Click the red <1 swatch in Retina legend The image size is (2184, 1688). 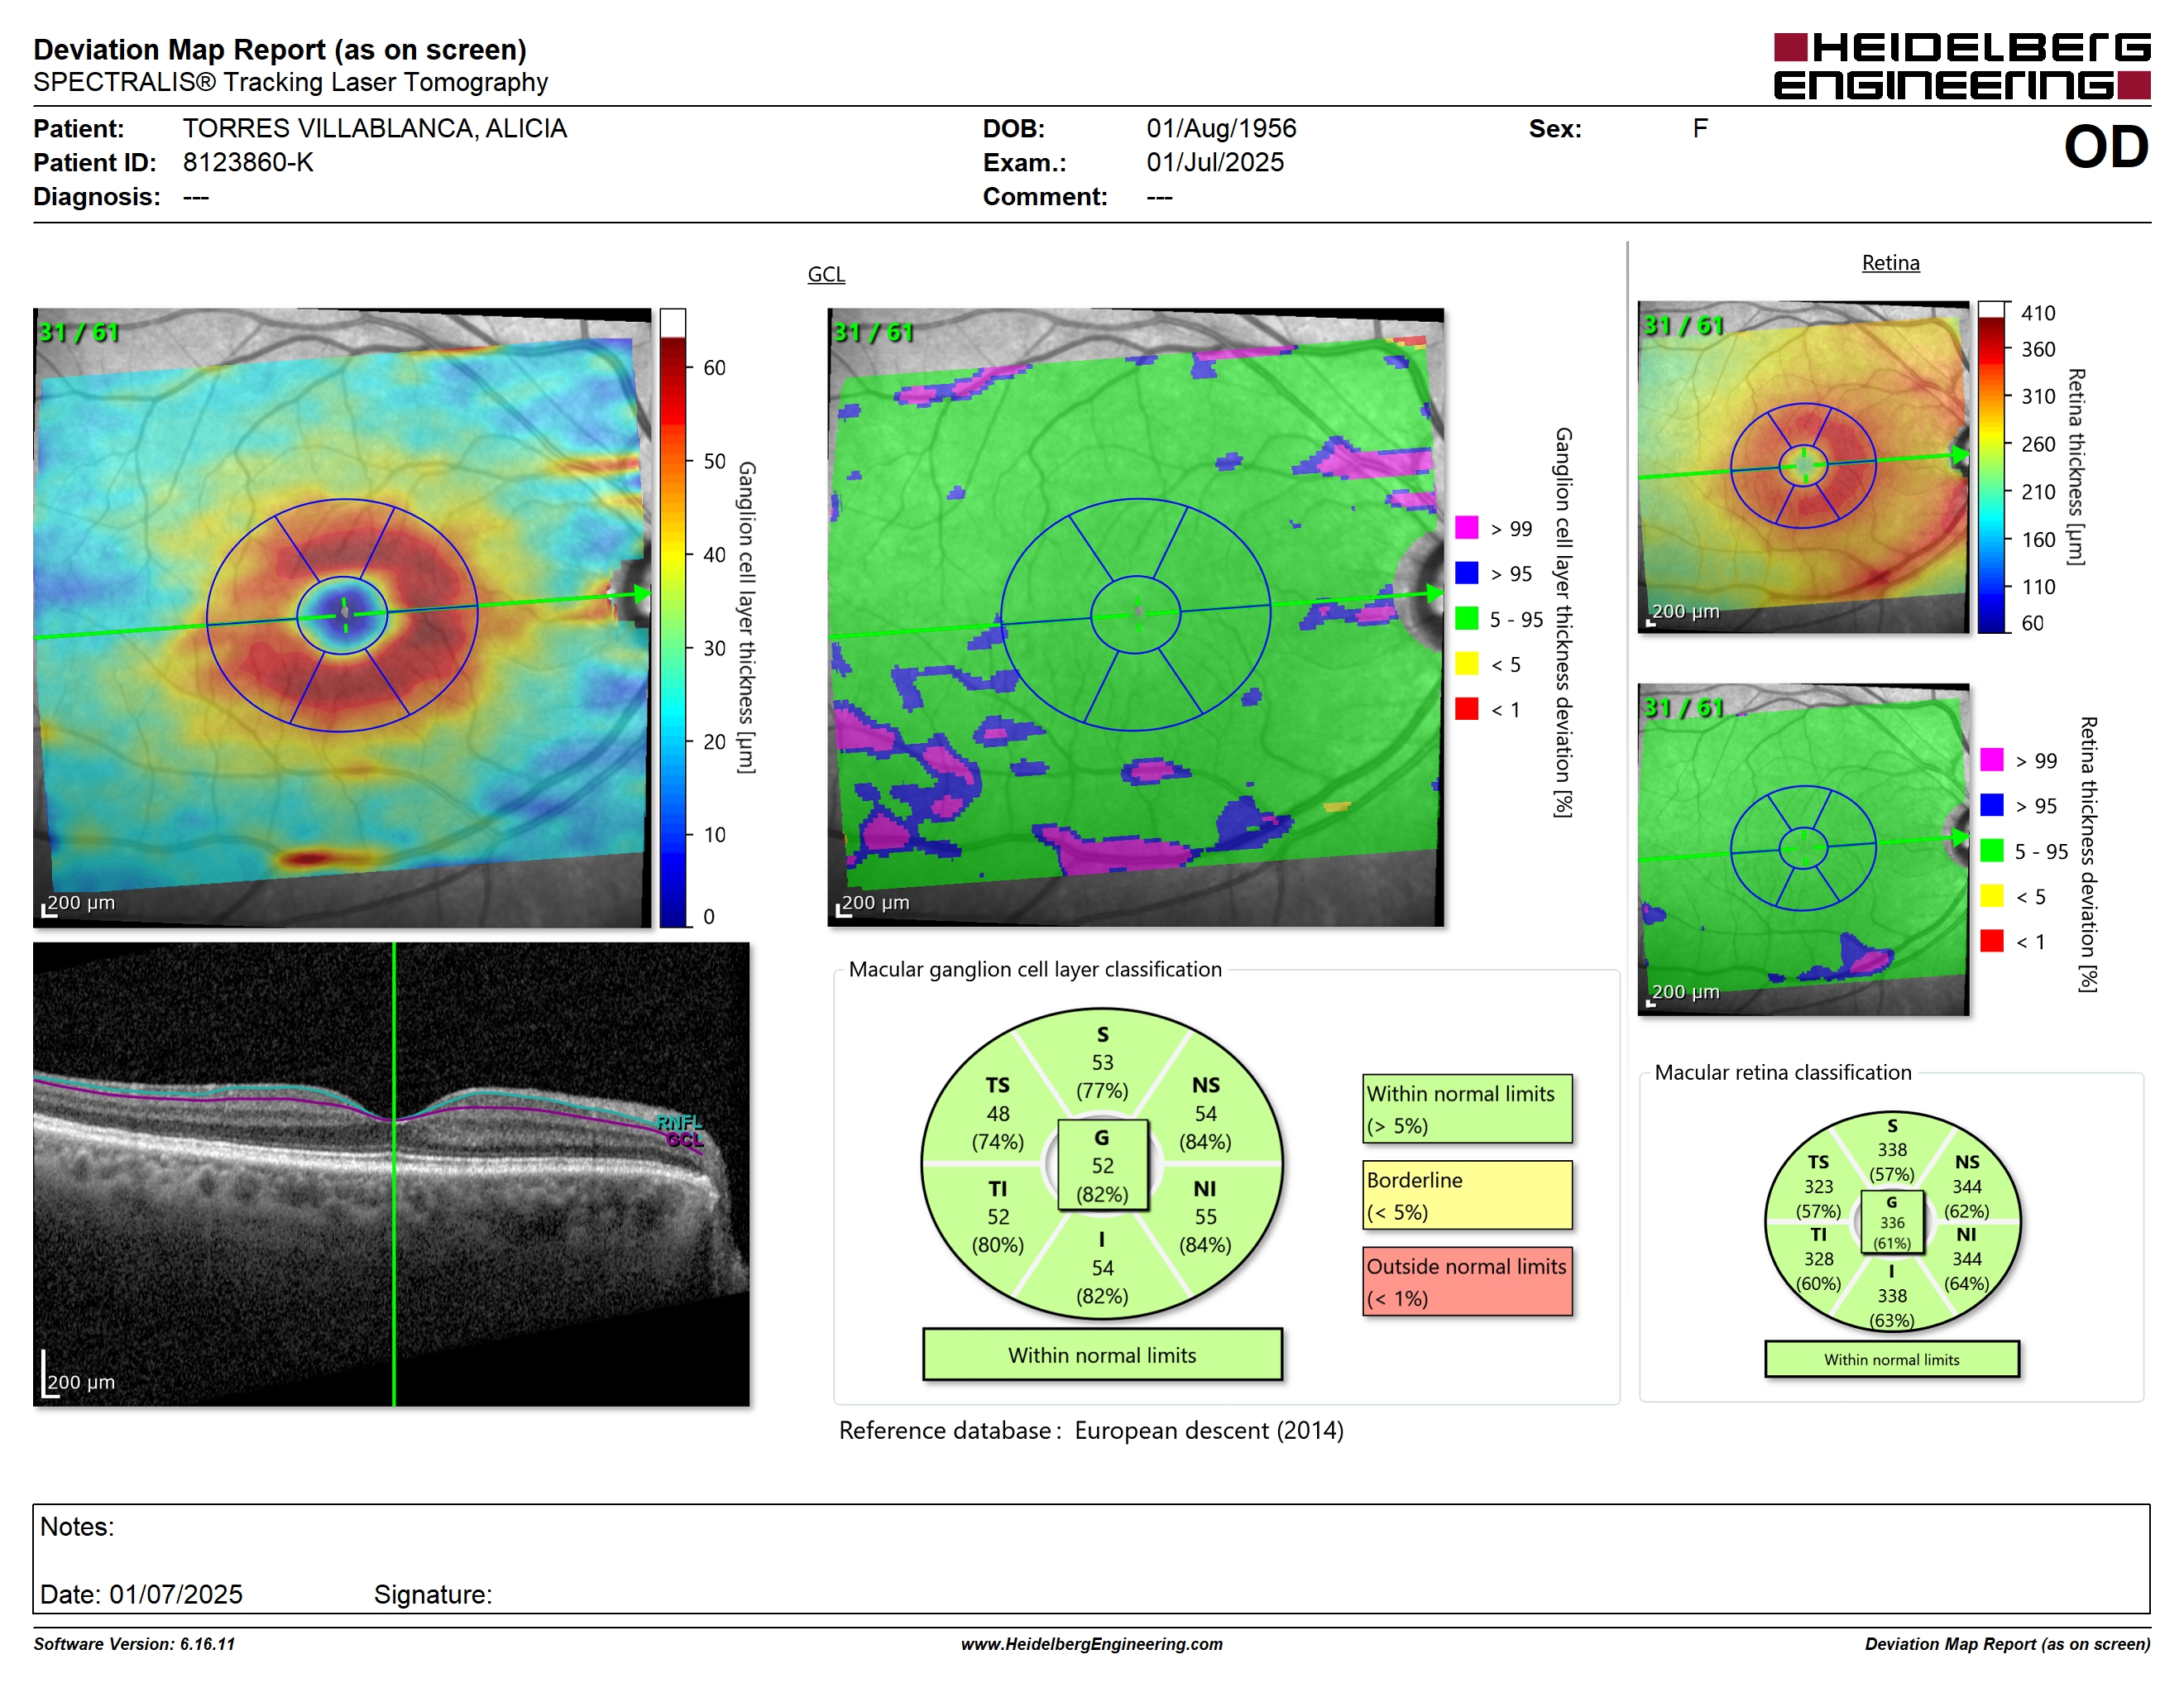click(x=1991, y=940)
